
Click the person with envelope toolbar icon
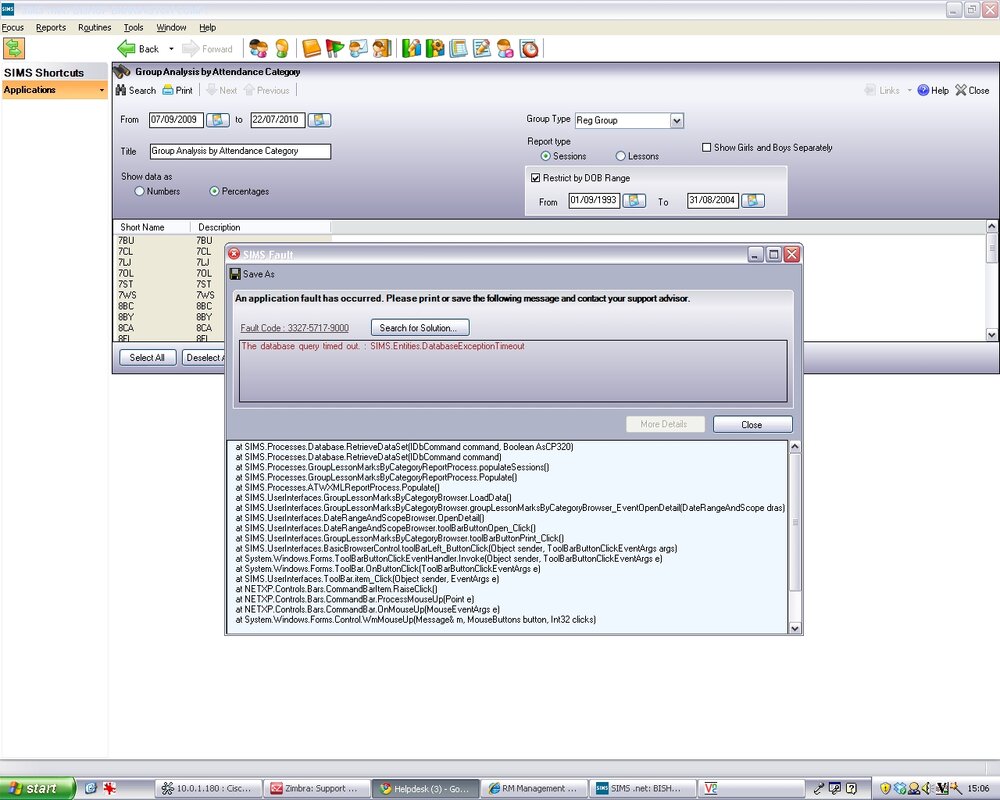tap(358, 48)
